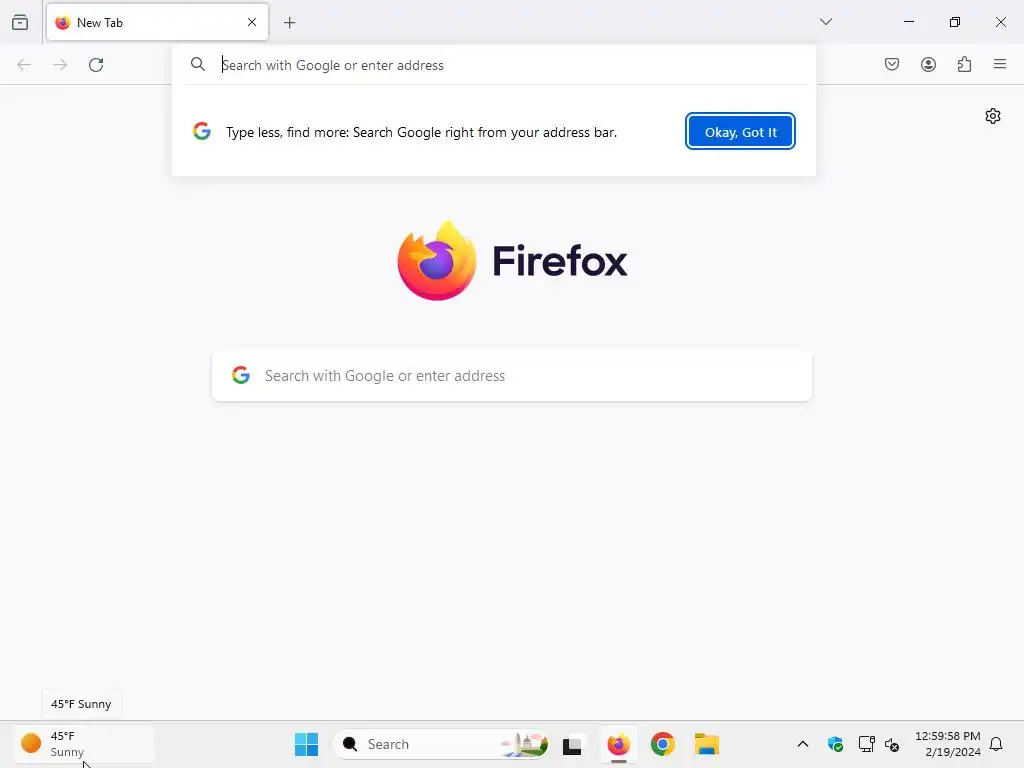Screen dimensions: 1024x768
Task: Click the address bar magnifier icon
Action: pyautogui.click(x=198, y=64)
